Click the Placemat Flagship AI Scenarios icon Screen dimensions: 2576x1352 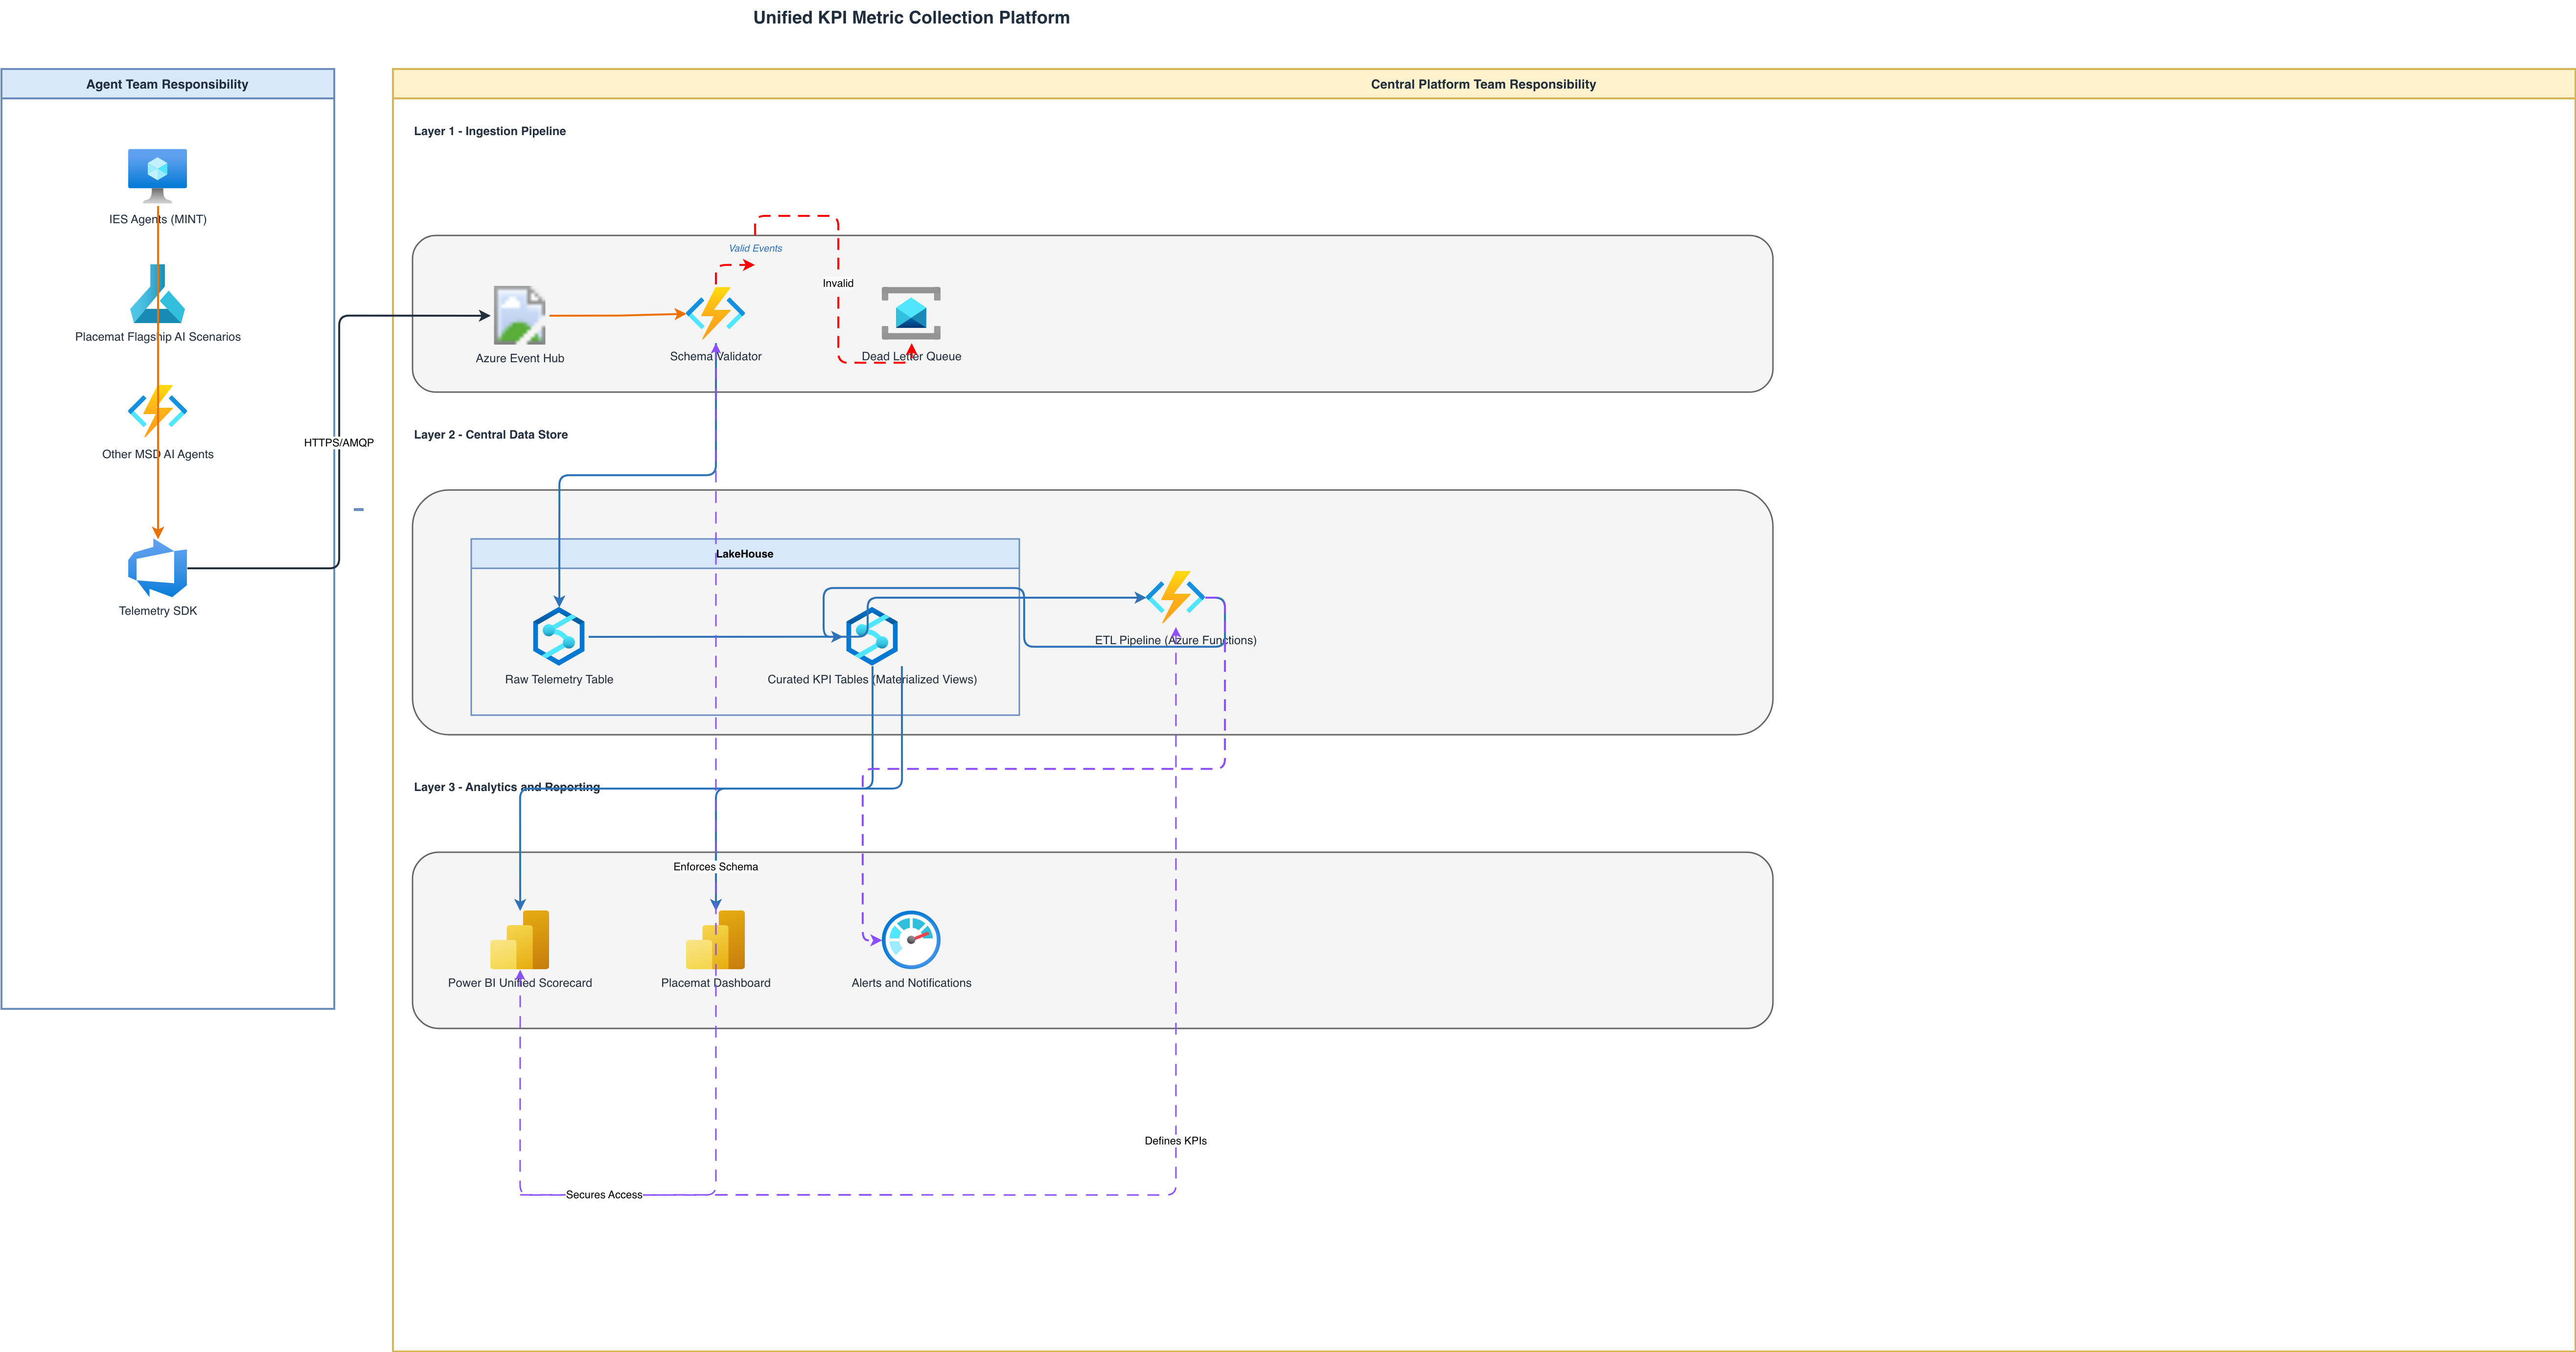[x=157, y=293]
